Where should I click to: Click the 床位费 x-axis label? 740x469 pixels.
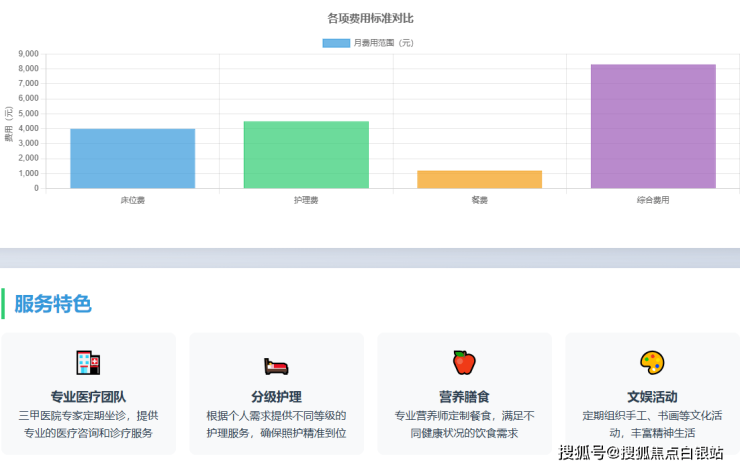click(x=132, y=201)
